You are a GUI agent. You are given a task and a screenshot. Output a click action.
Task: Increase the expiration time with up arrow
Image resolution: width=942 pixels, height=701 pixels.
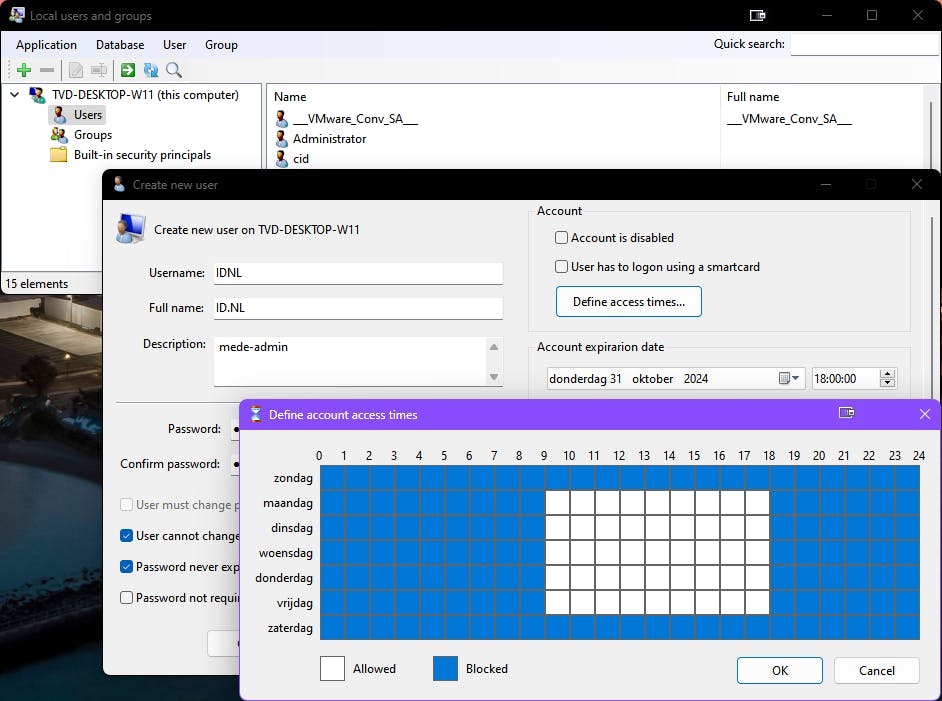(887, 374)
